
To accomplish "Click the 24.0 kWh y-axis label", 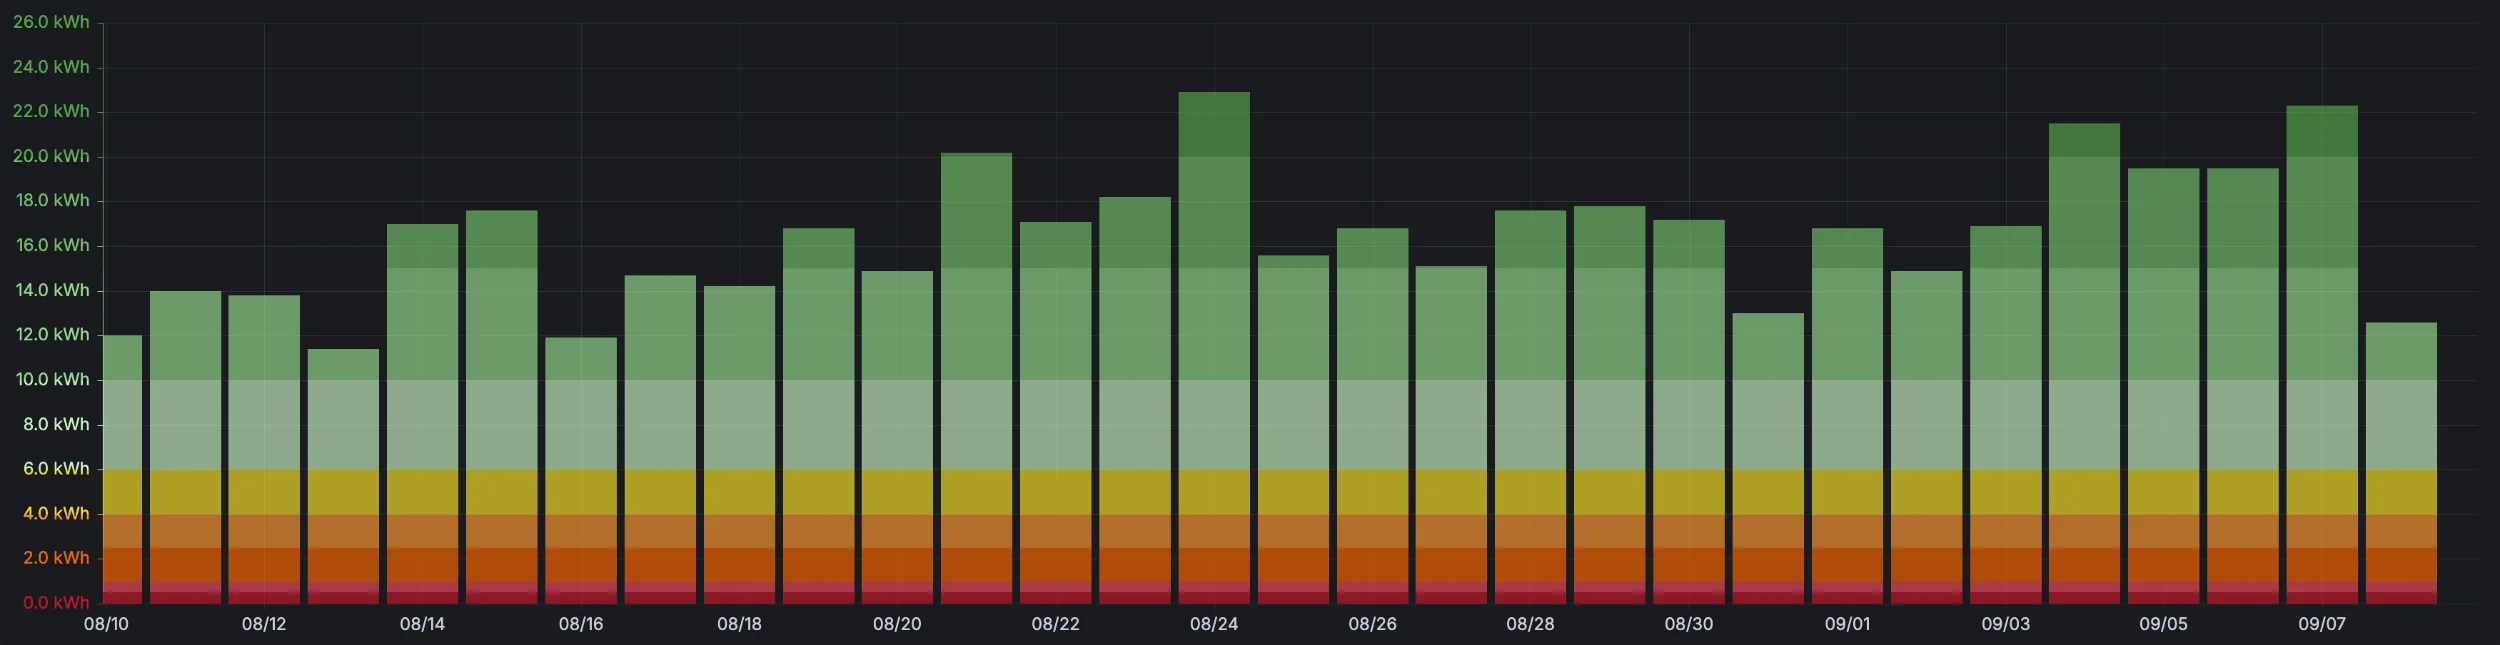I will [x=51, y=67].
